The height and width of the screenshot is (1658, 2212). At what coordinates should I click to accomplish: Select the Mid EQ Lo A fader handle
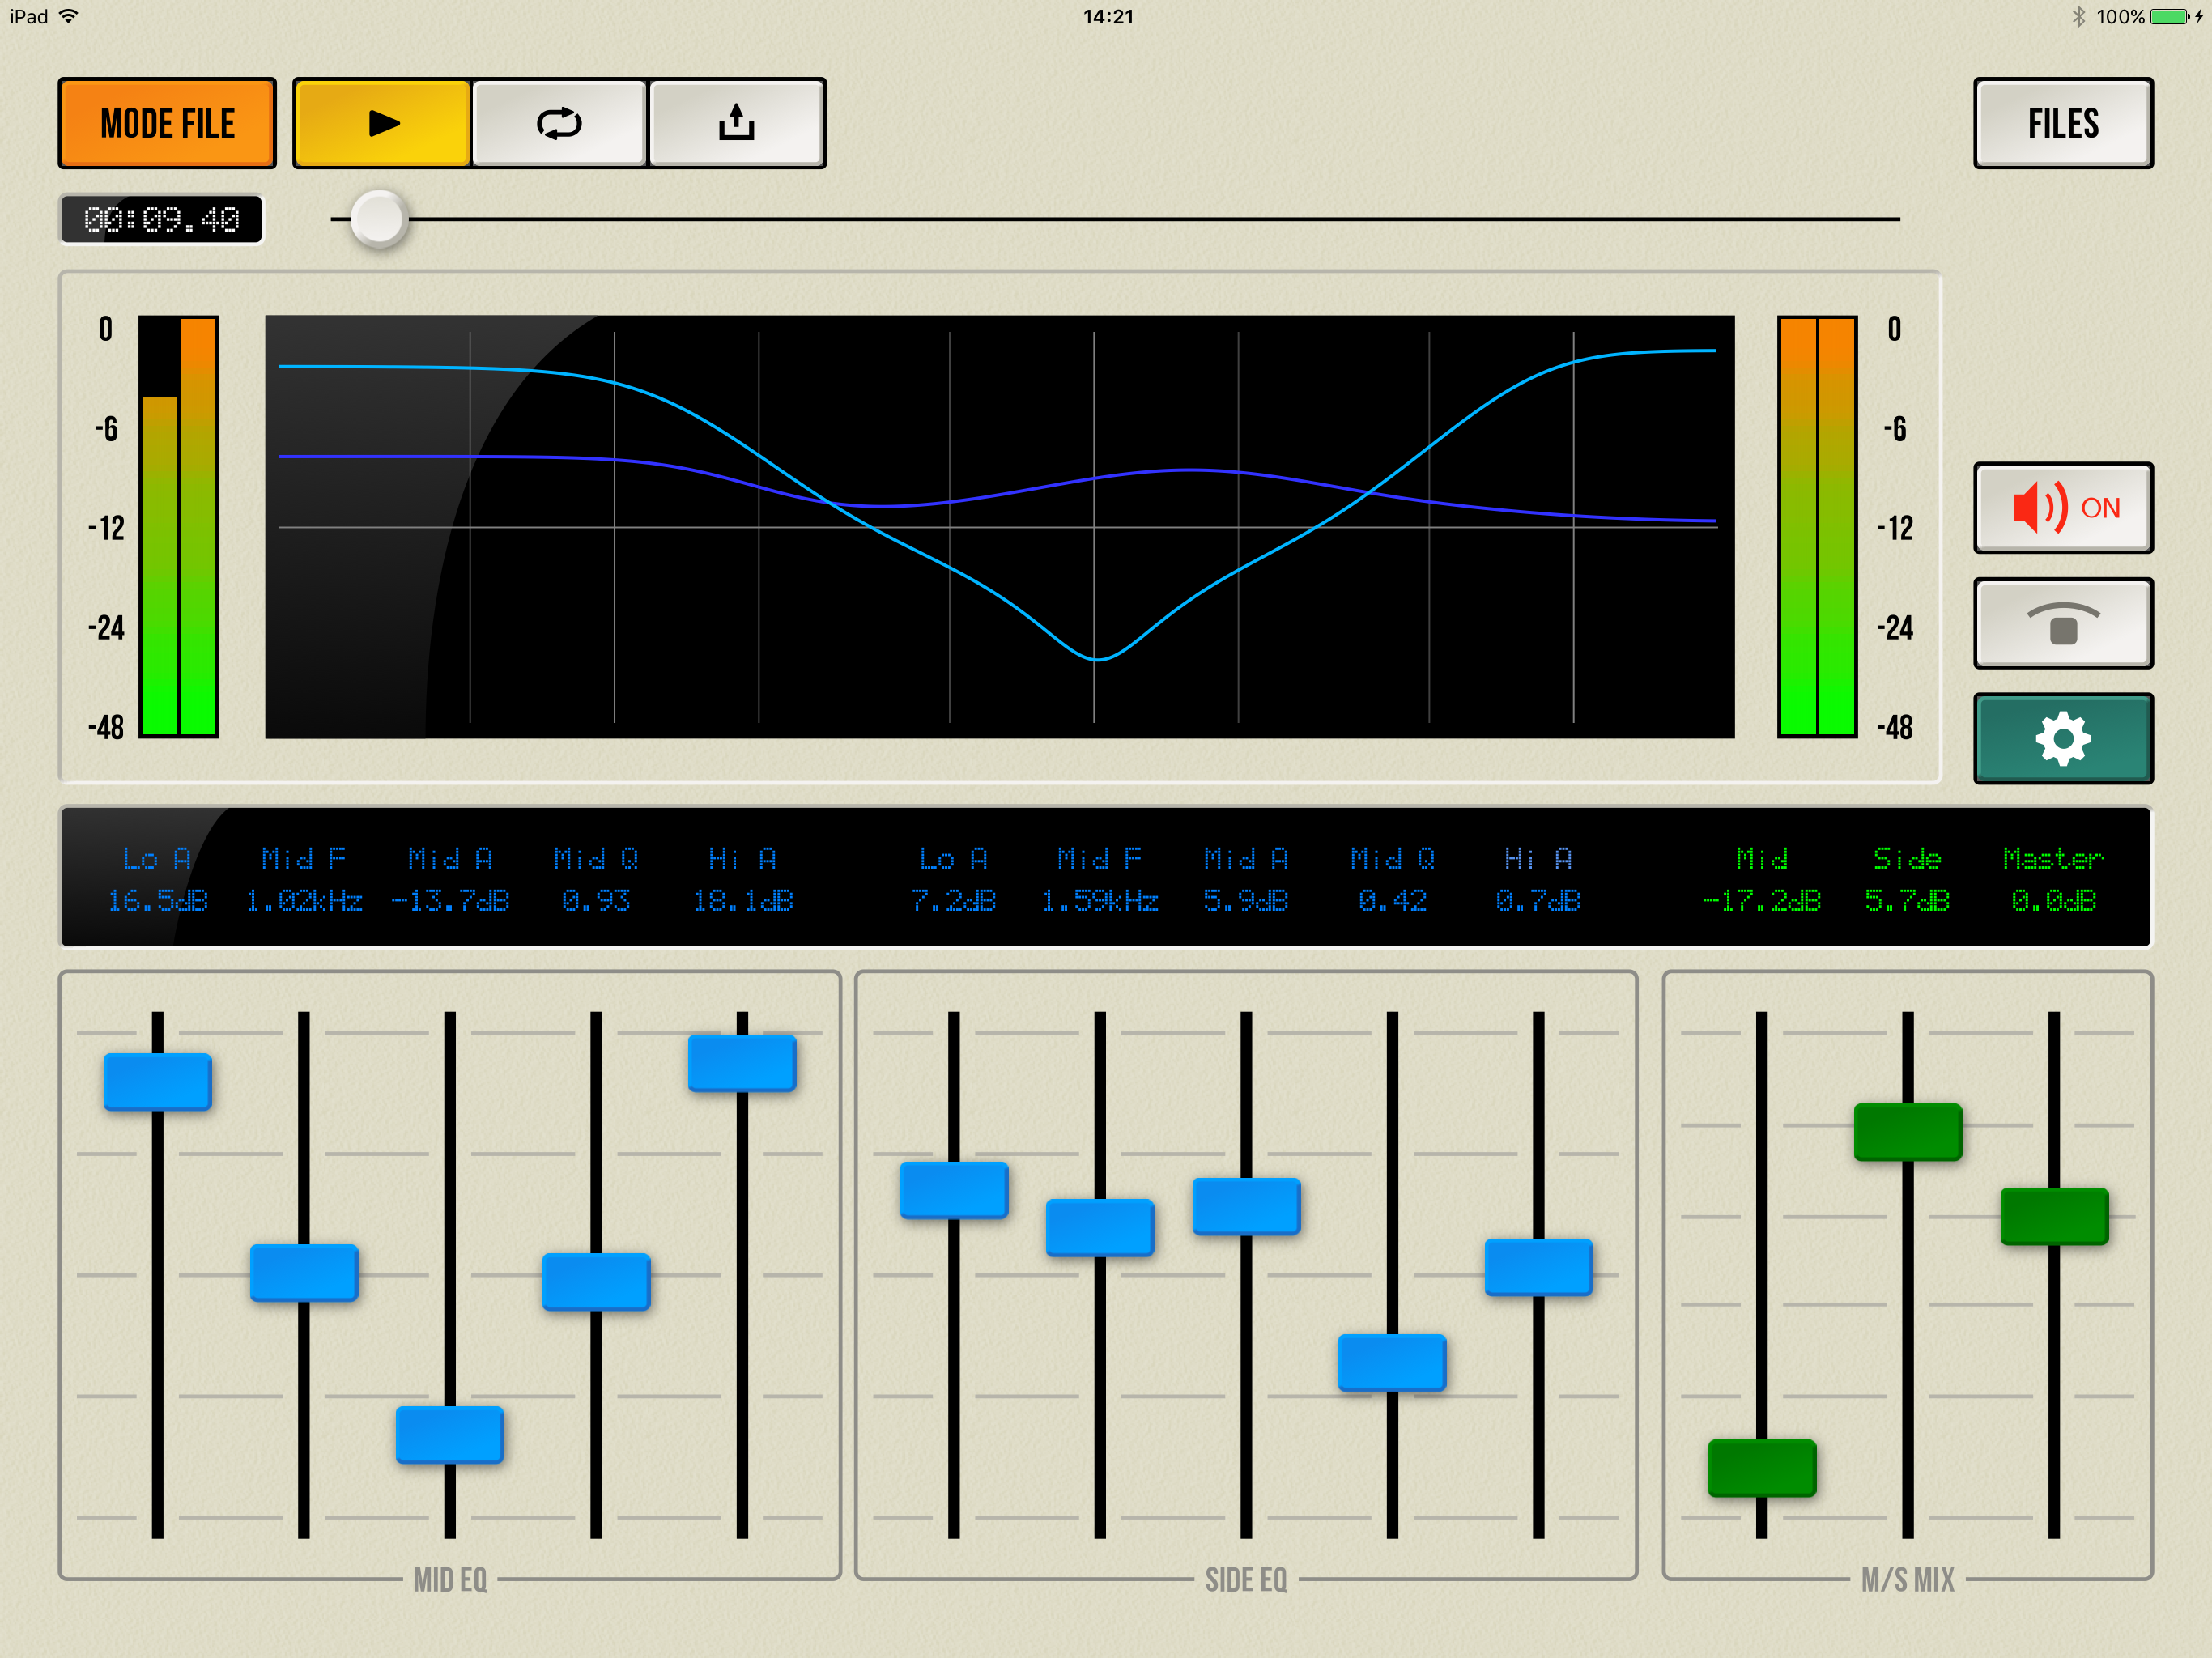coord(158,1081)
